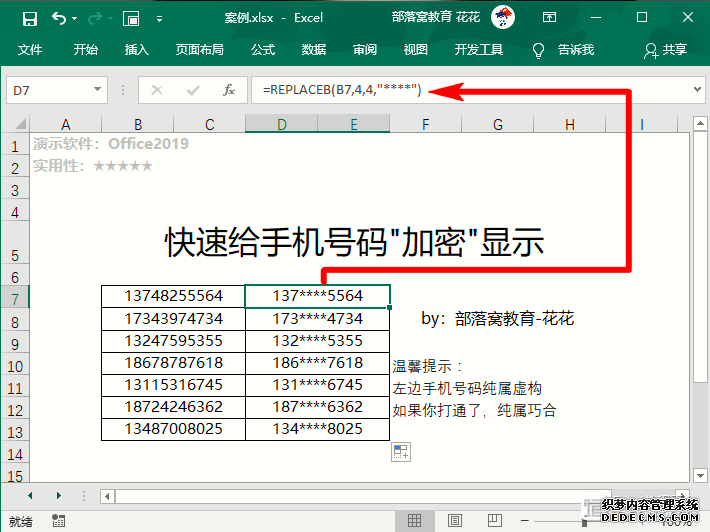
Task: Select Normal view in status bar
Action: [x=414, y=522]
